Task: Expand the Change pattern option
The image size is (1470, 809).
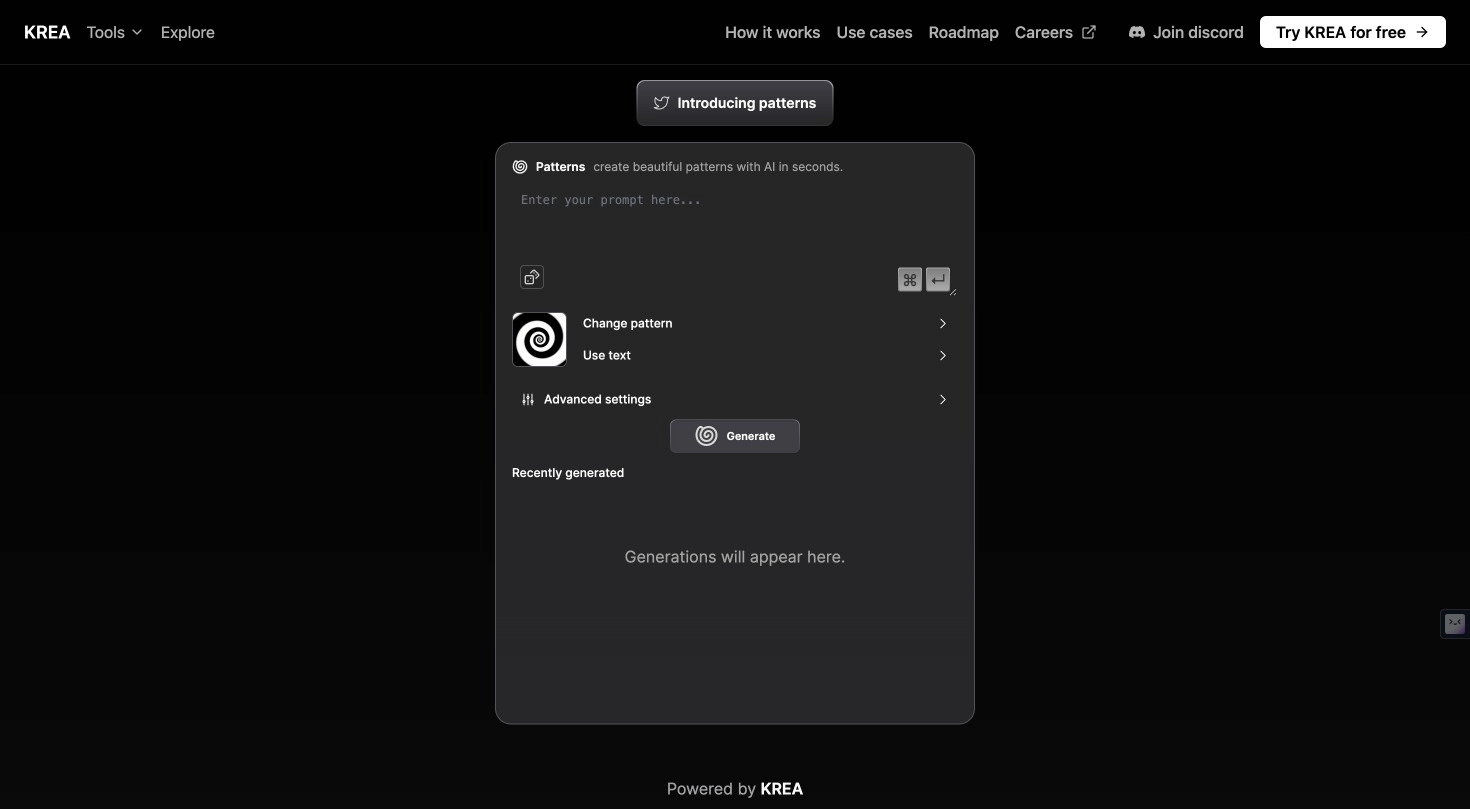Action: 765,323
